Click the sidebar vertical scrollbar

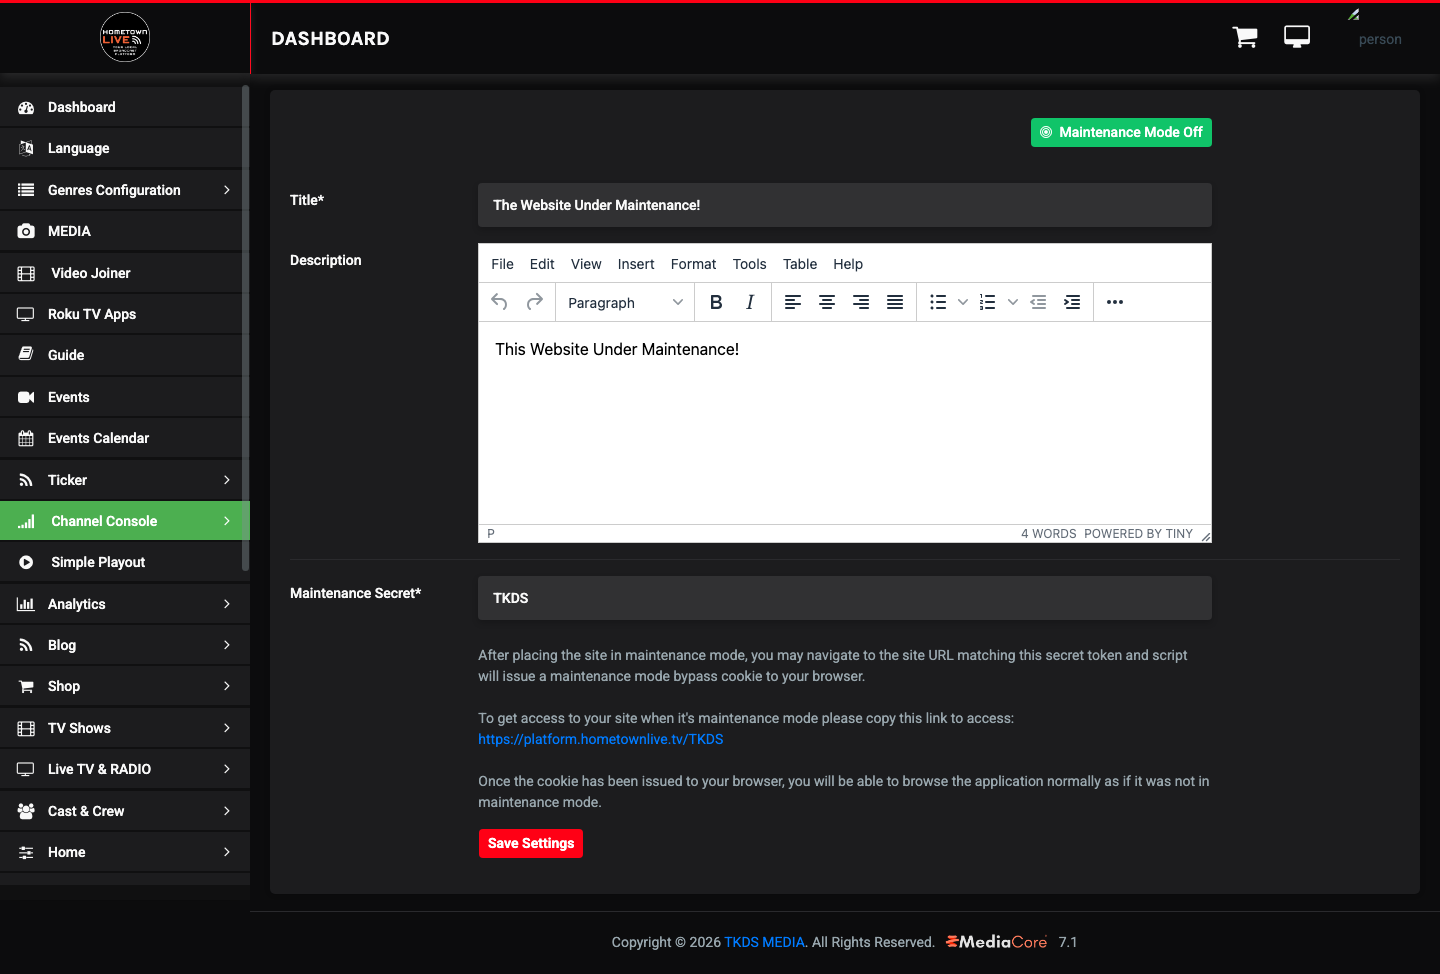pos(245,328)
